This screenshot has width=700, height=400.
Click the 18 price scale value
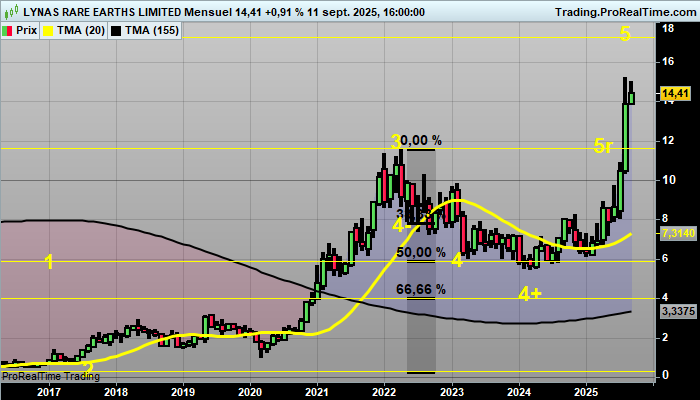[668, 29]
